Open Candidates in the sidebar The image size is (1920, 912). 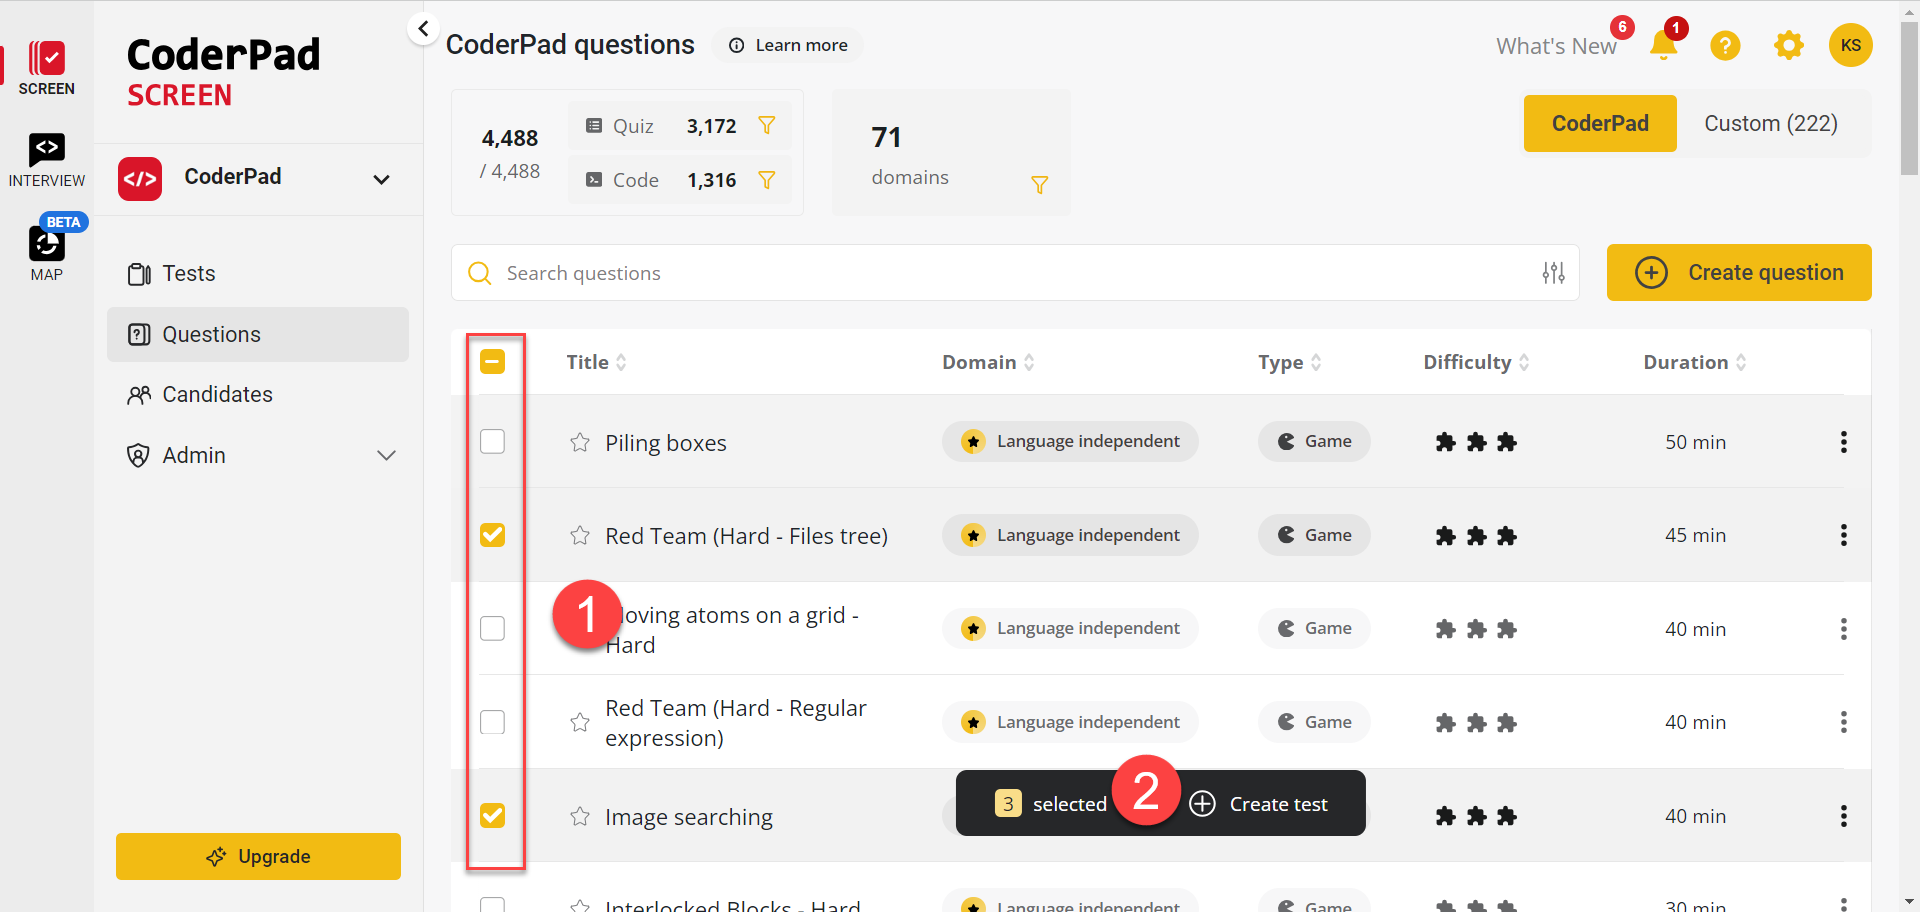(217, 395)
